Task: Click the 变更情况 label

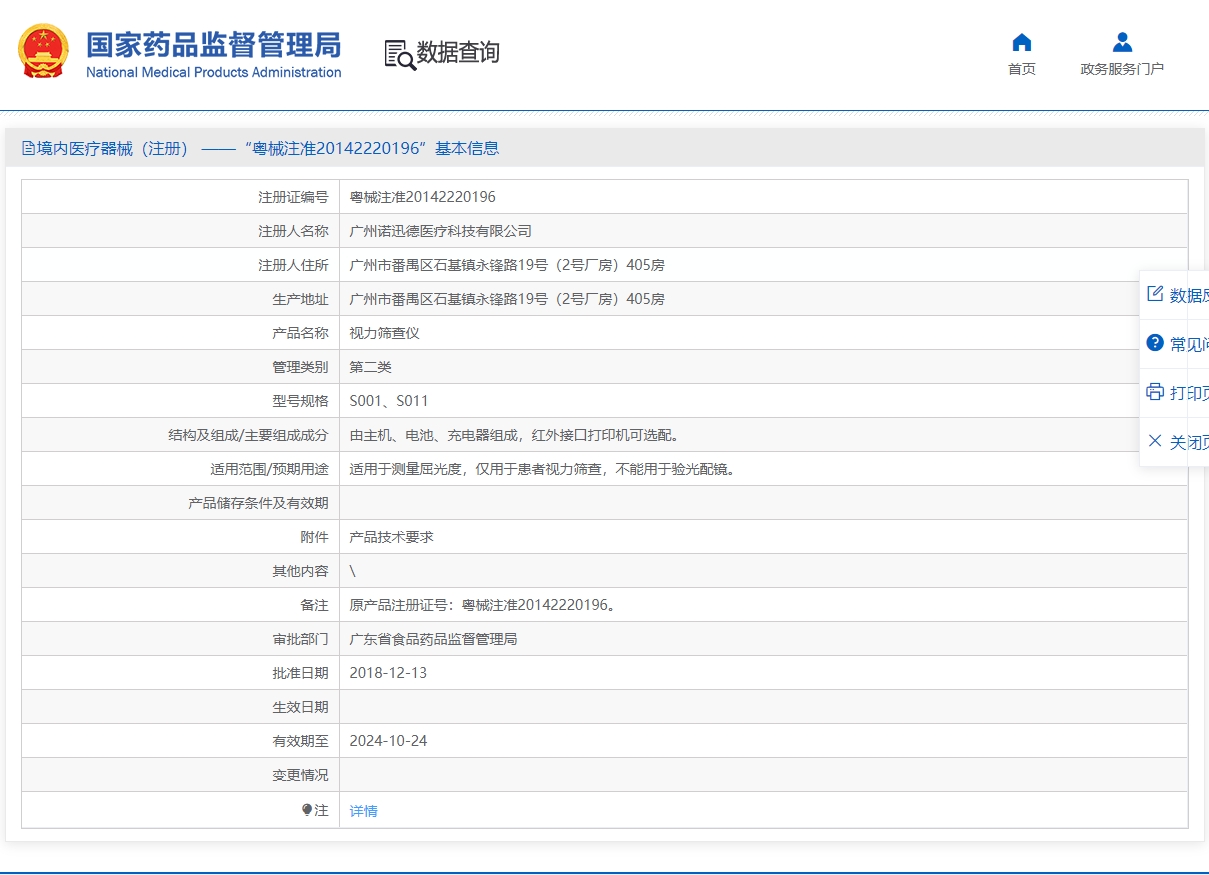Action: [301, 775]
